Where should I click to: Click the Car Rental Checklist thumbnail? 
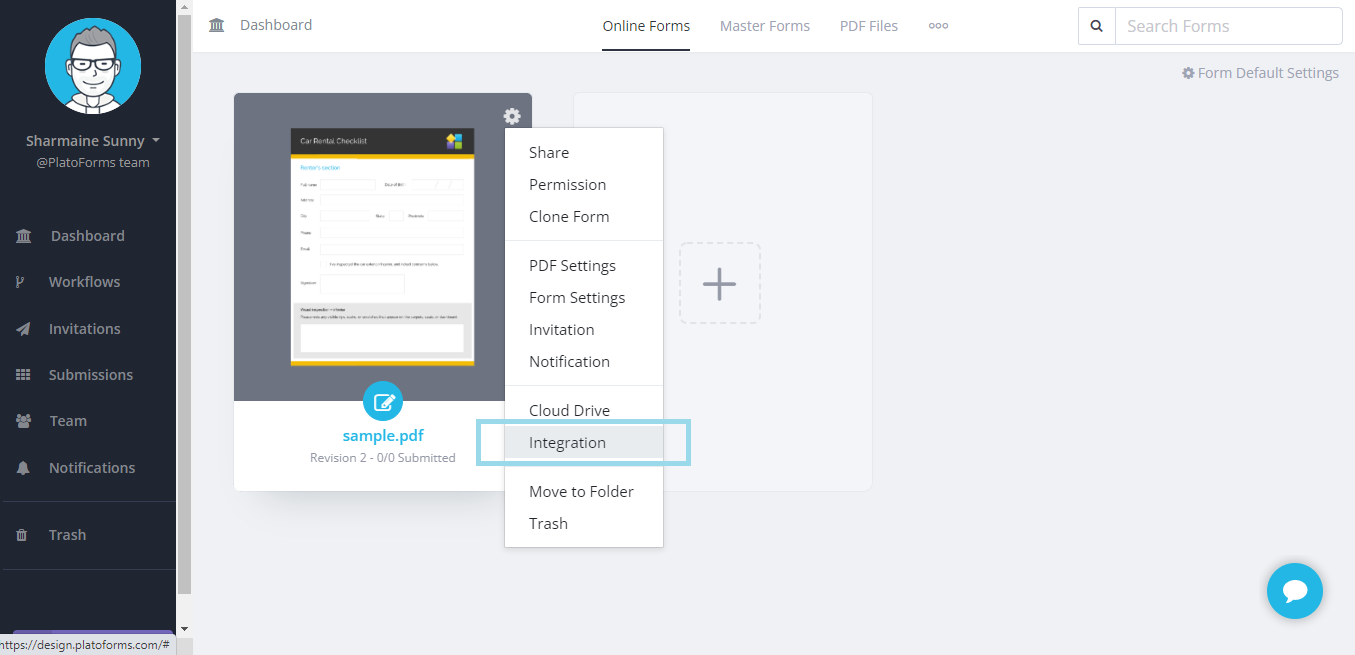tap(382, 246)
